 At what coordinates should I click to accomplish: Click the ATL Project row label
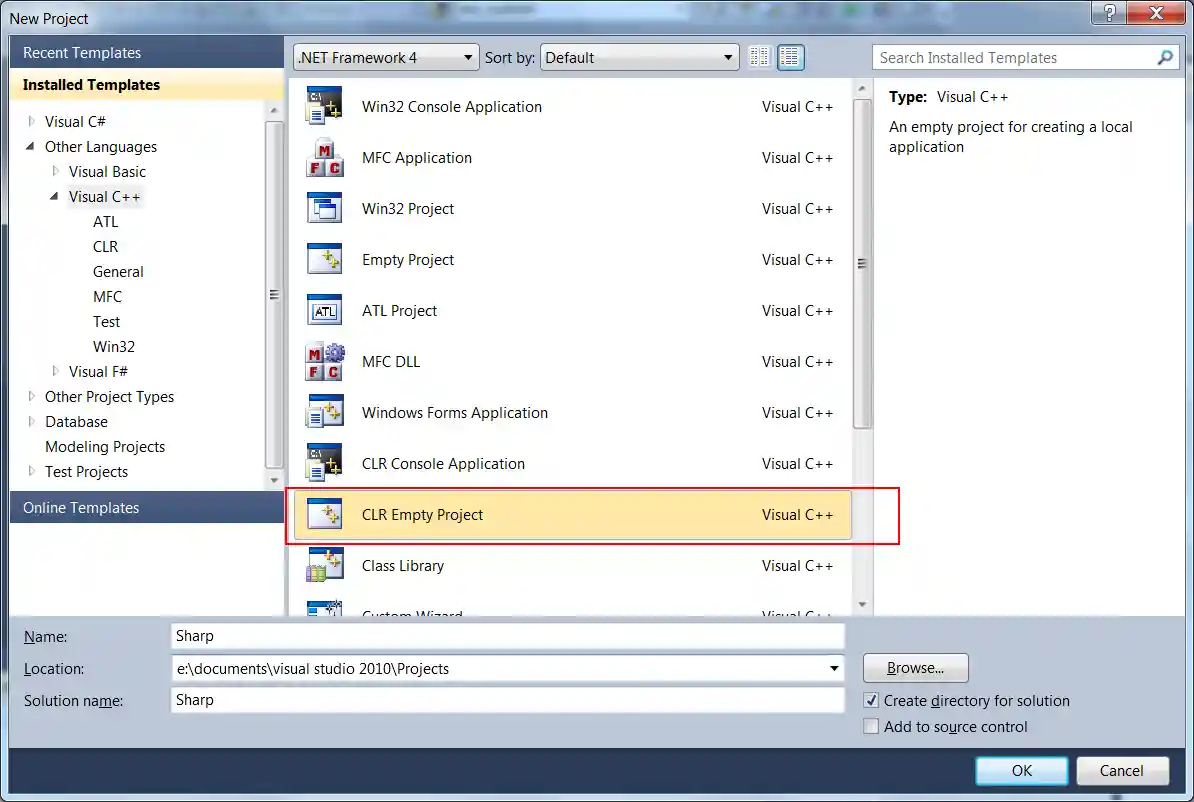399,310
